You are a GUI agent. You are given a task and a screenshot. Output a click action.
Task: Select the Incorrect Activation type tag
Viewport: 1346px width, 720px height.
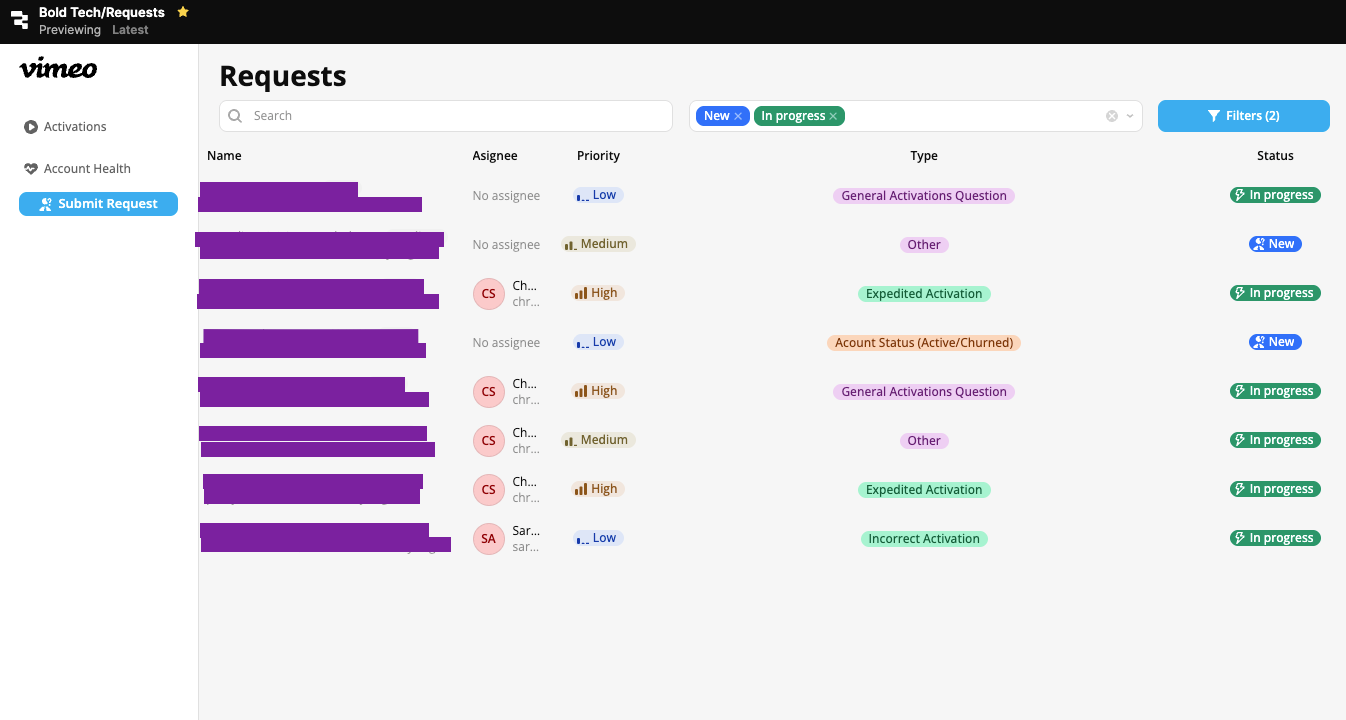pos(923,539)
